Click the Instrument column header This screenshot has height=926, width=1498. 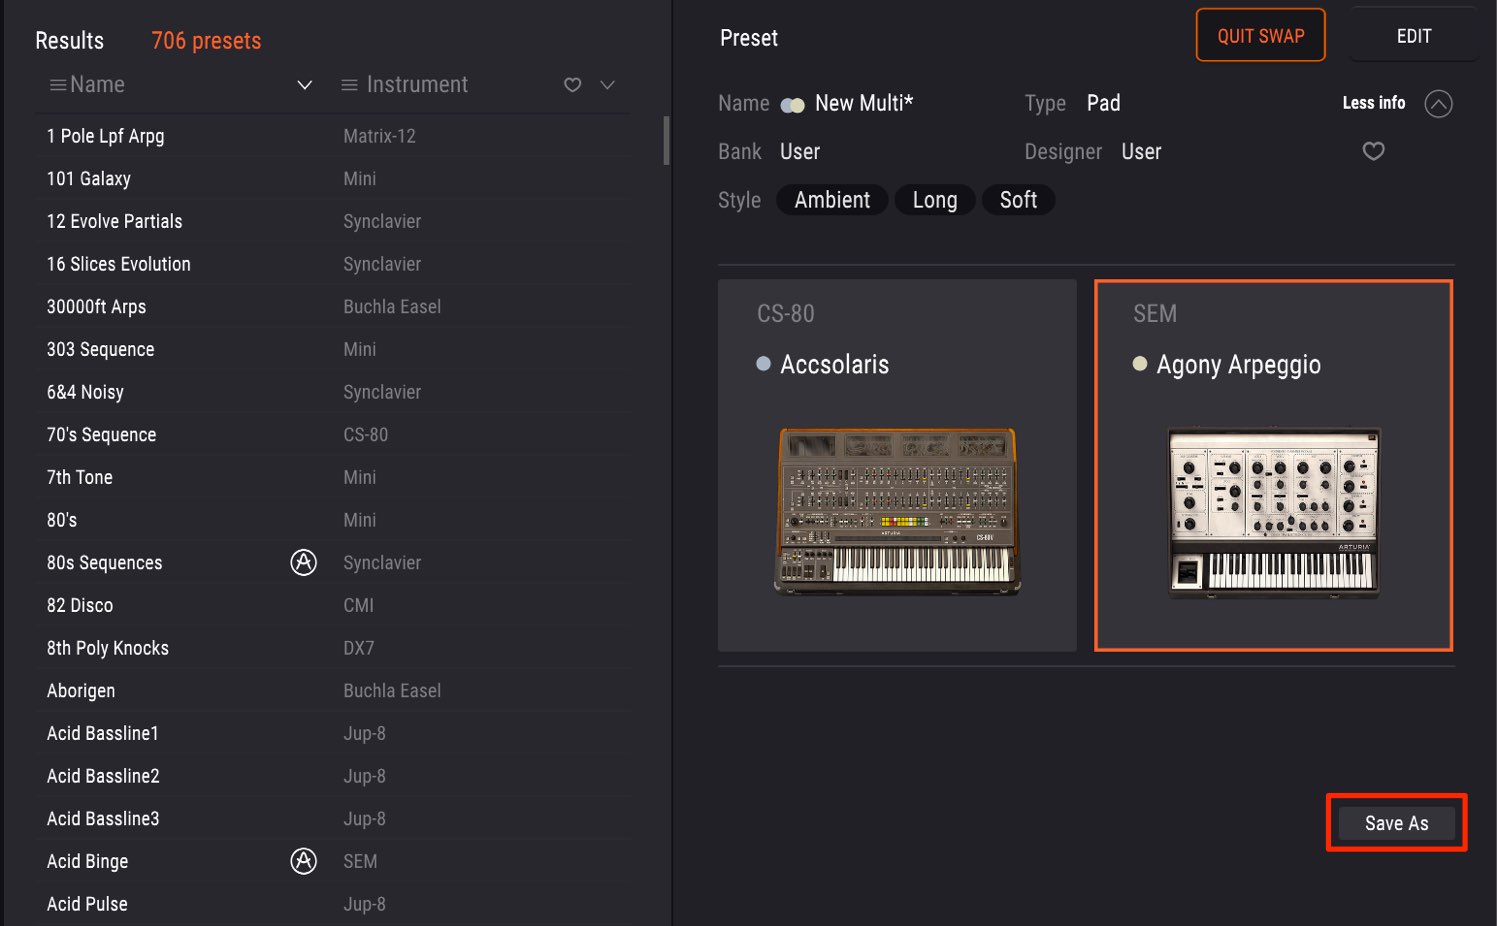(x=417, y=85)
